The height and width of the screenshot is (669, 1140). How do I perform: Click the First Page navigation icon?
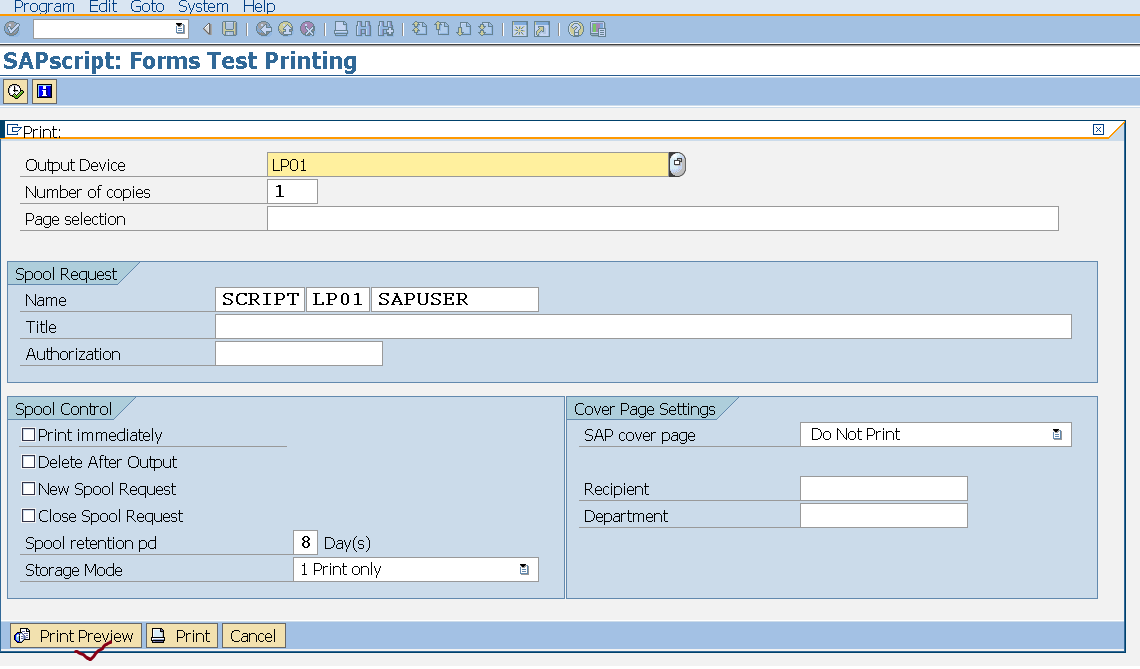coord(420,29)
